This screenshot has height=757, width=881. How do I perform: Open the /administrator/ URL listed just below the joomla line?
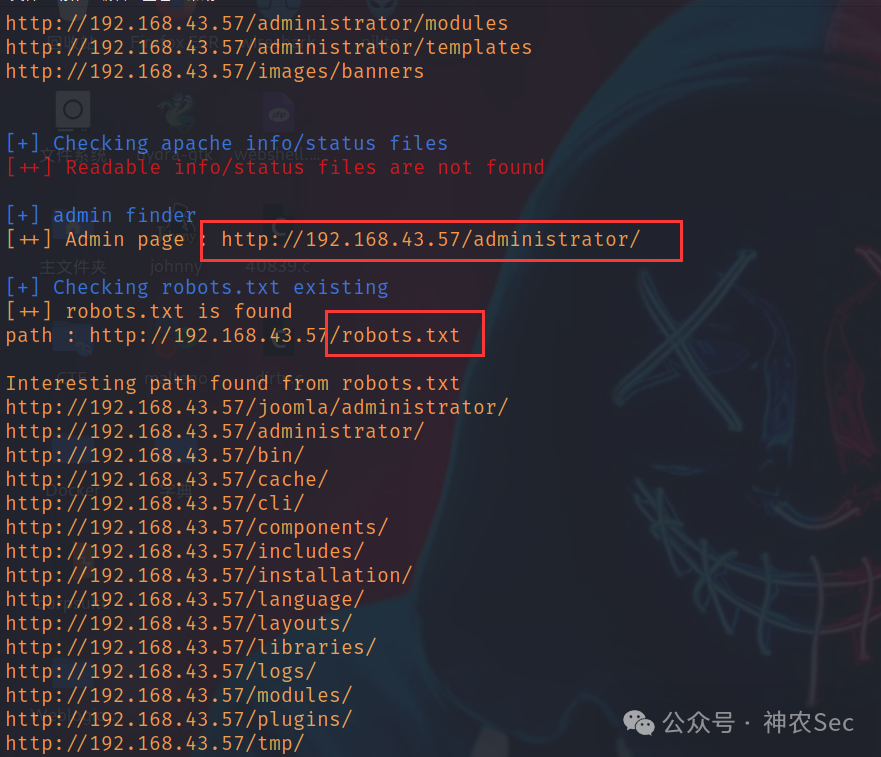click(215, 432)
